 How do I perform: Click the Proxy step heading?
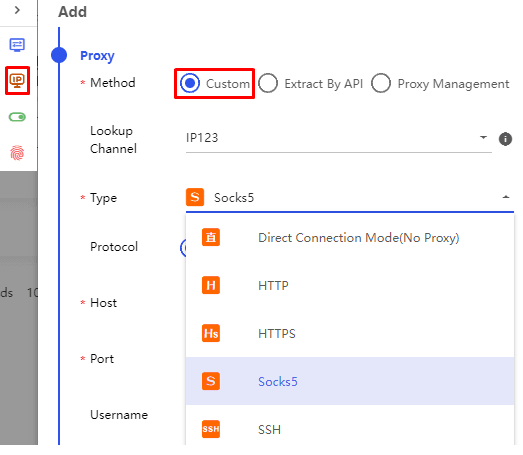pos(97,56)
